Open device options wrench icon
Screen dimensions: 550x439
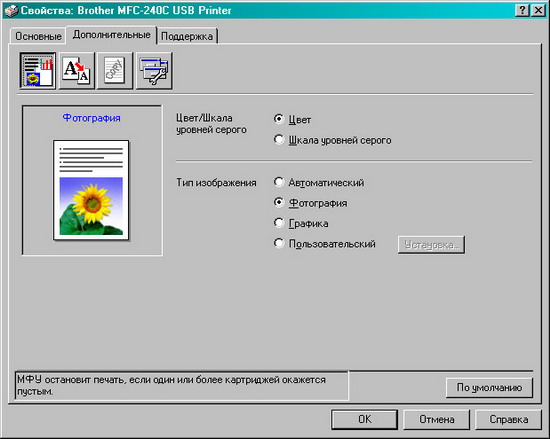(154, 70)
